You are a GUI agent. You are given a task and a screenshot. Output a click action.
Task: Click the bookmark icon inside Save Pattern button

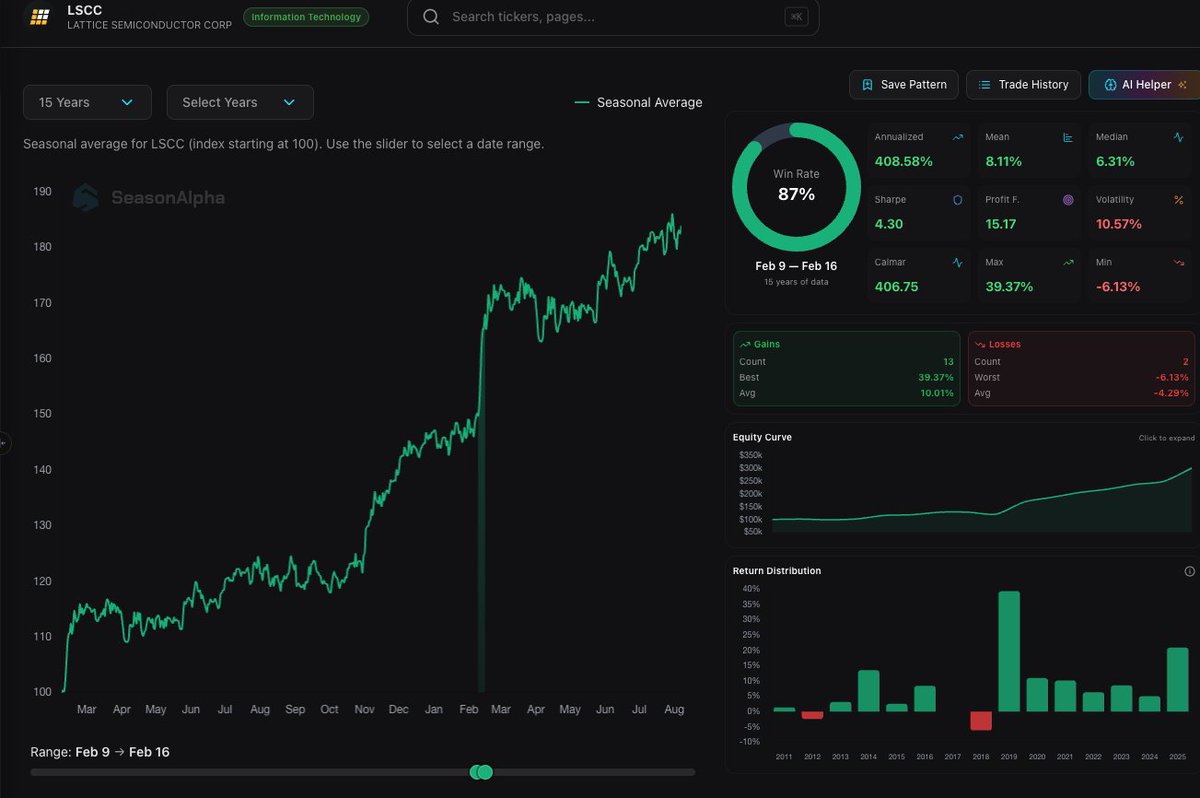tap(868, 84)
